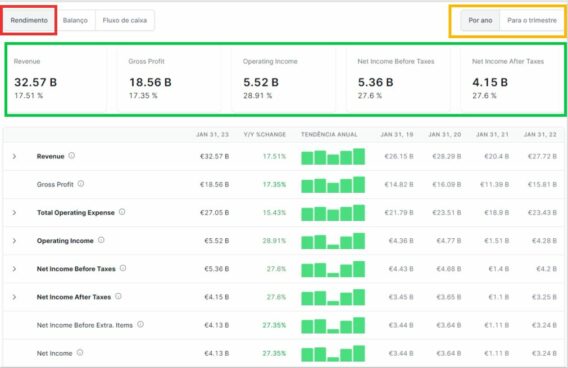Click the Gross Profit value €18.56 B
This screenshot has width=568, height=368.
[x=214, y=185]
